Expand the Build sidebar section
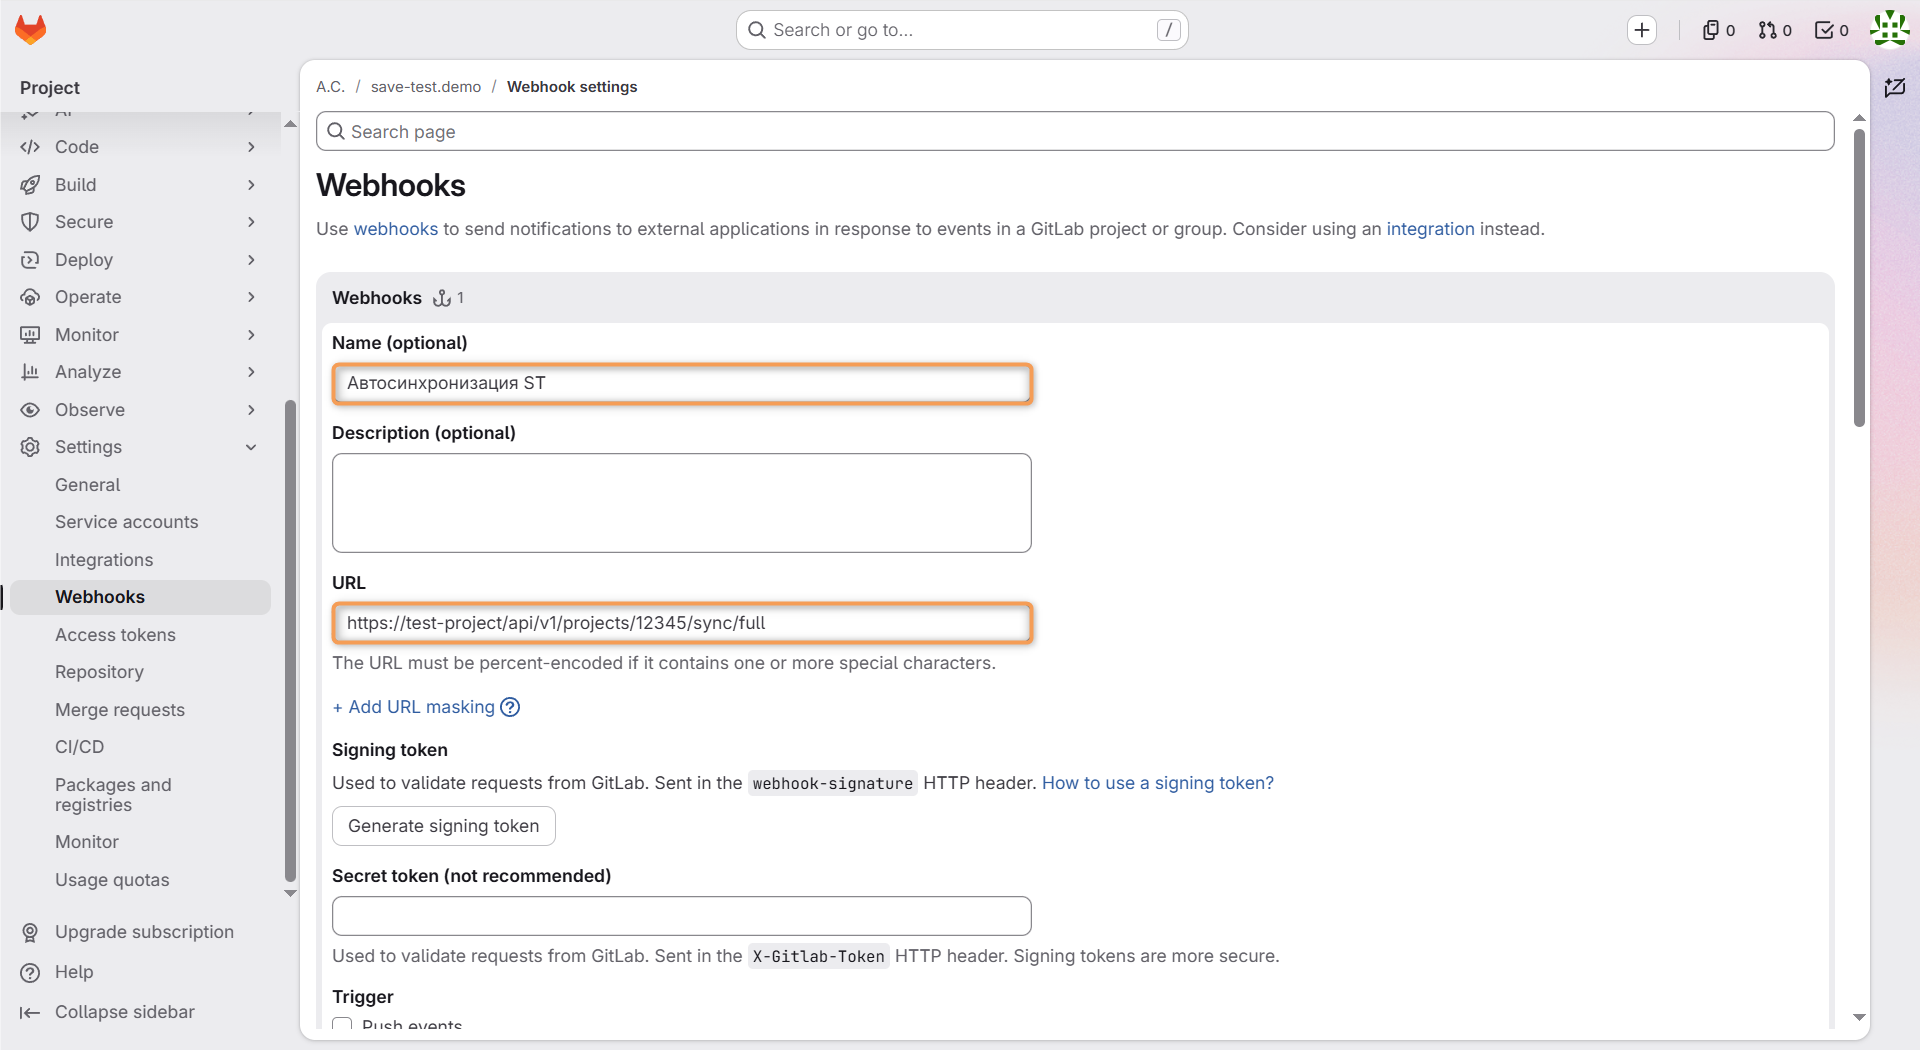The image size is (1920, 1050). tap(140, 185)
